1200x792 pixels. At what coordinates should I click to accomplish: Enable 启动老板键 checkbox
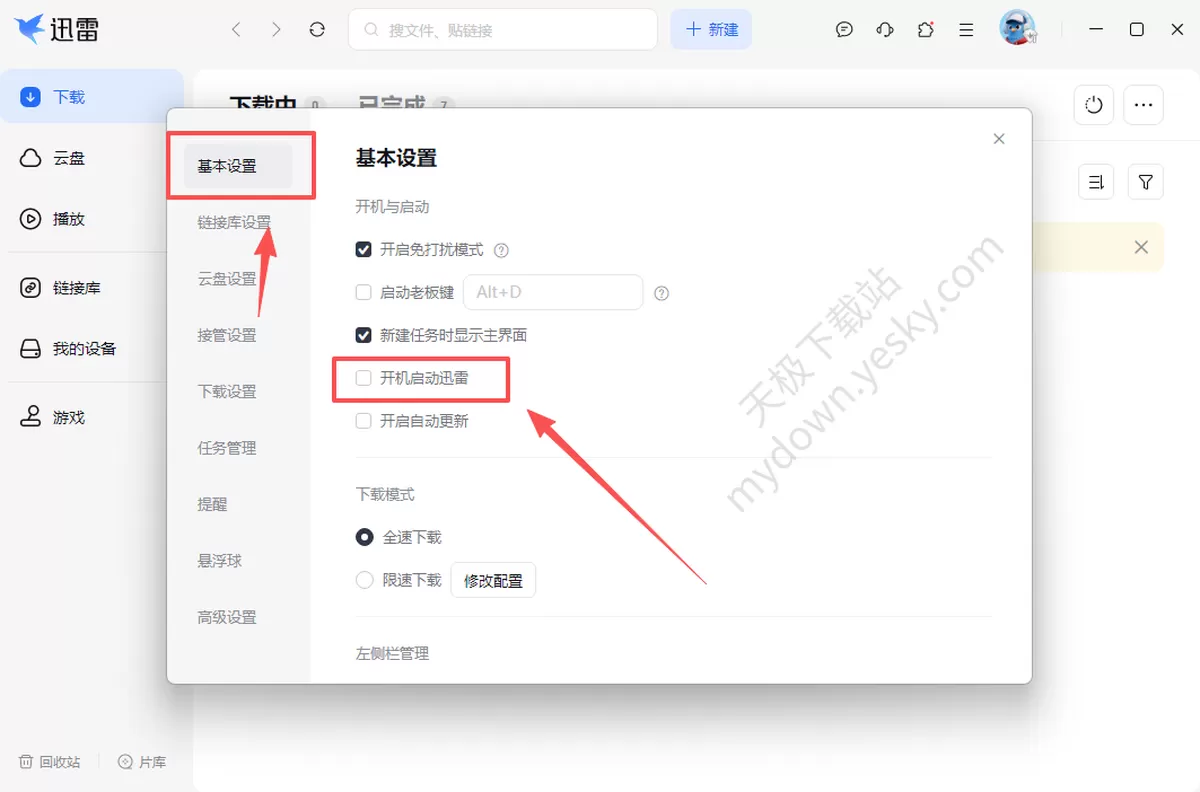pos(364,293)
